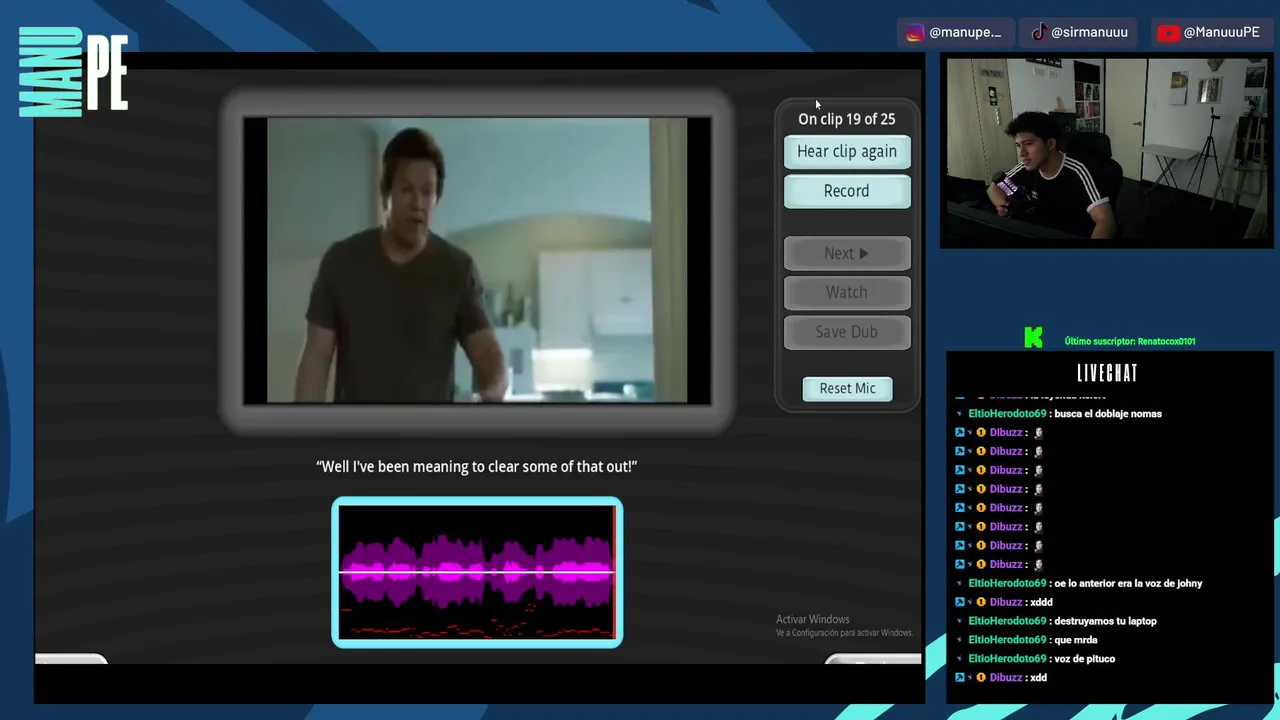Image resolution: width=1280 pixels, height=720 pixels.
Task: Click the greyed-out Watch button
Action: pyautogui.click(x=847, y=292)
